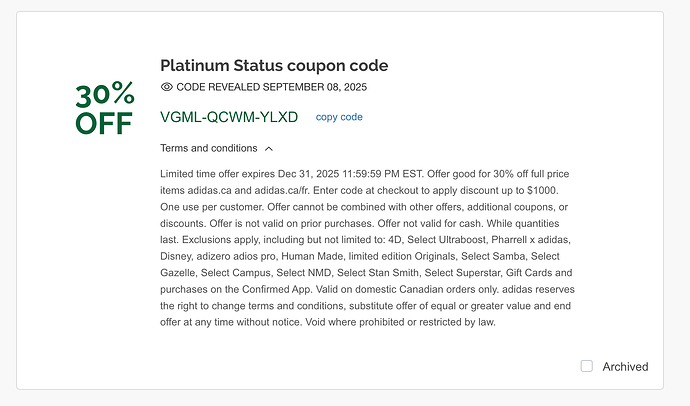The height and width of the screenshot is (406, 690).
Task: Click the copy code link
Action: (x=339, y=117)
